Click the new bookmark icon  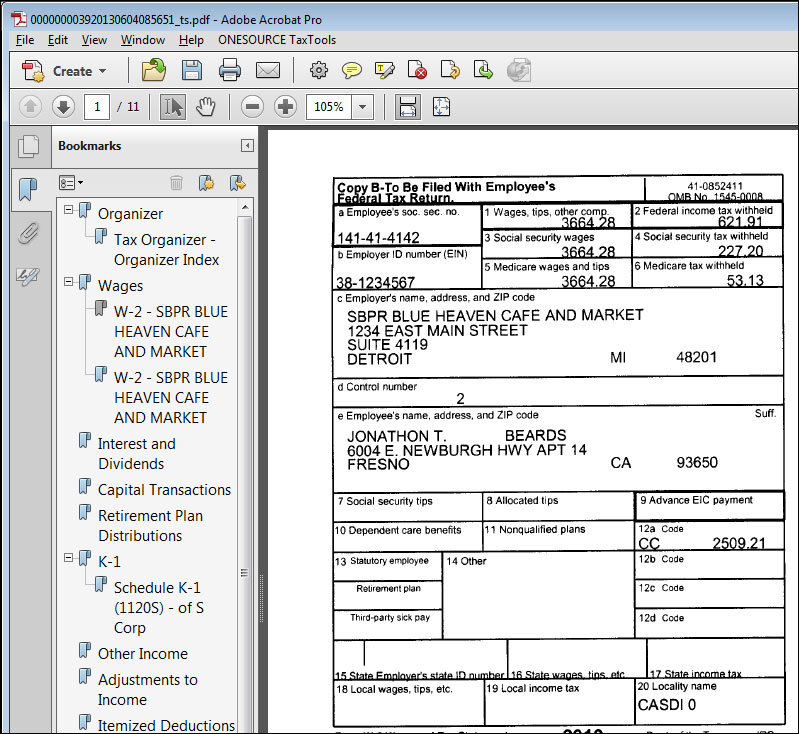[x=206, y=182]
